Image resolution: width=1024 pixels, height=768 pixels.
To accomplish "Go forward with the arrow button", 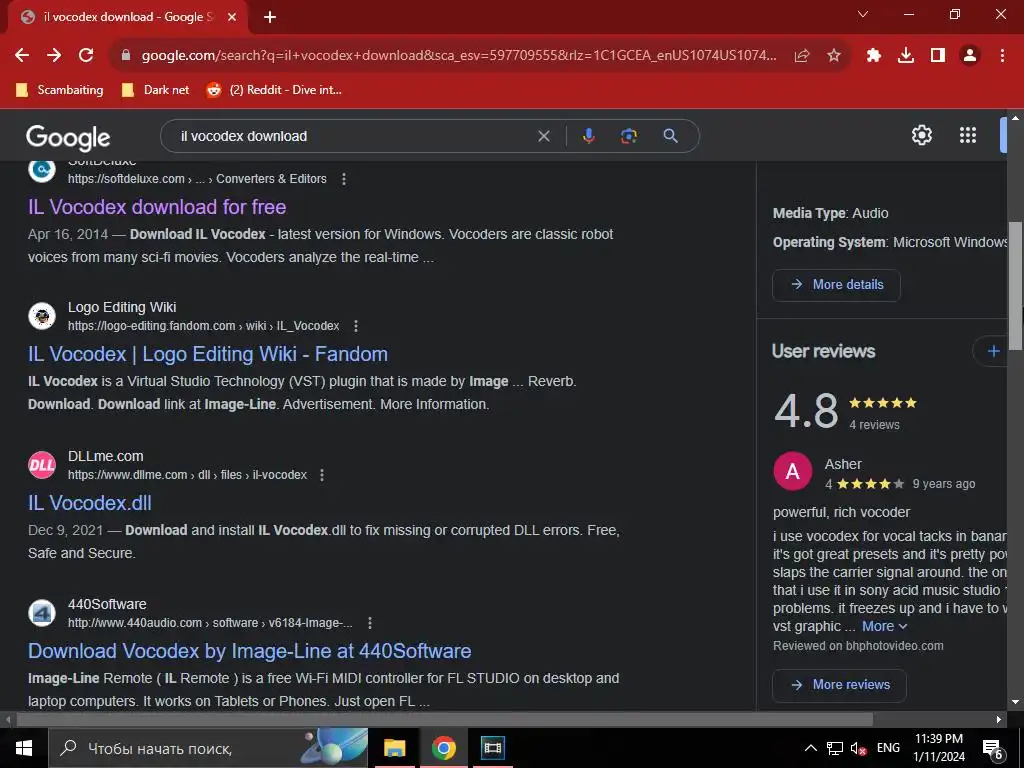I will tap(54, 56).
